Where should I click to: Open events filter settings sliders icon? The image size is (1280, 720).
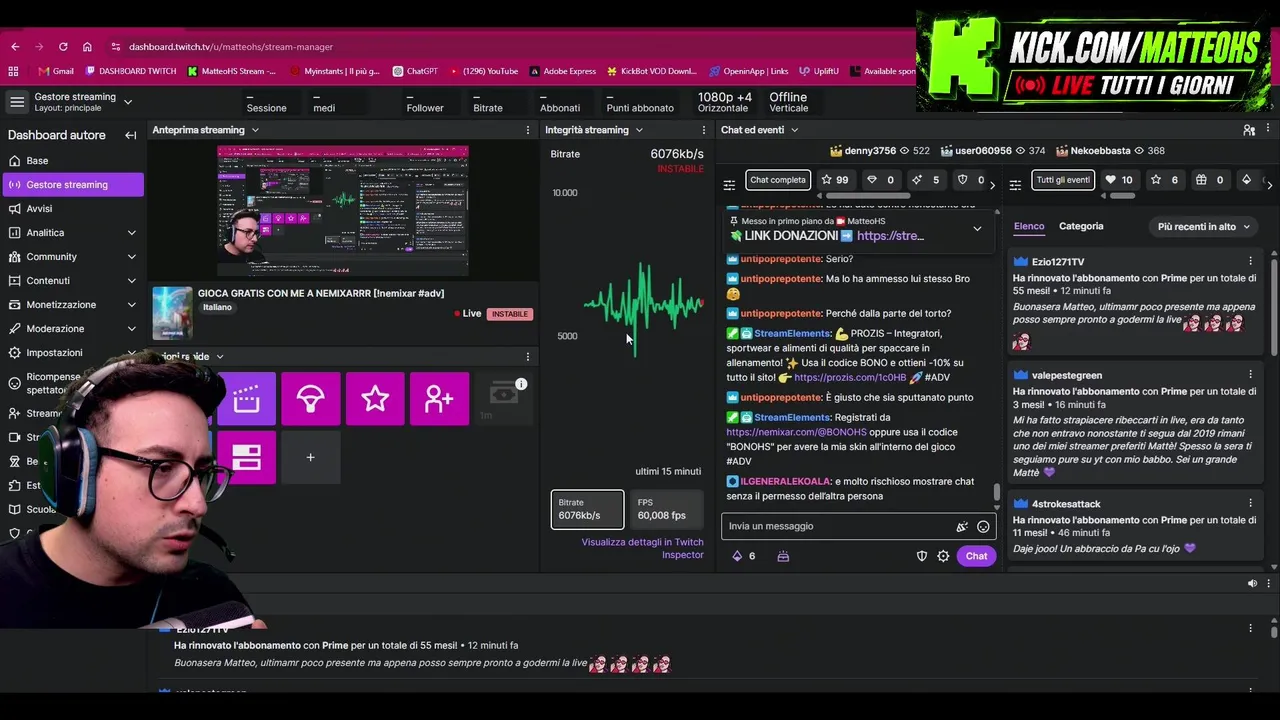click(x=1015, y=185)
